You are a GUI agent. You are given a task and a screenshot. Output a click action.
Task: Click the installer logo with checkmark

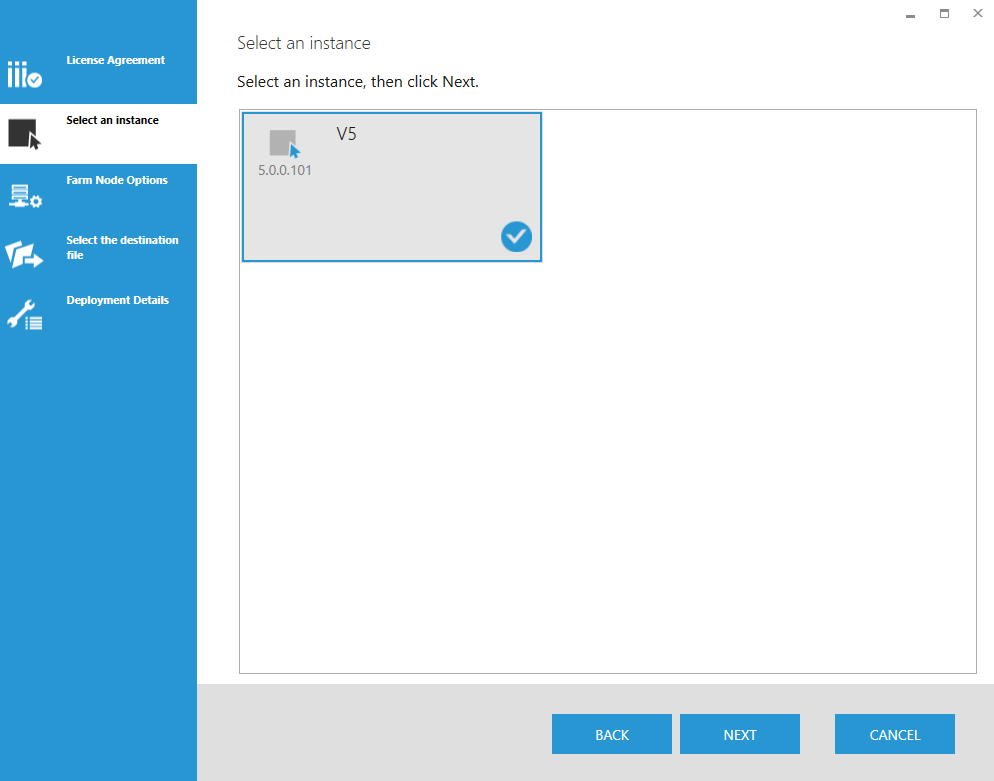point(24,74)
